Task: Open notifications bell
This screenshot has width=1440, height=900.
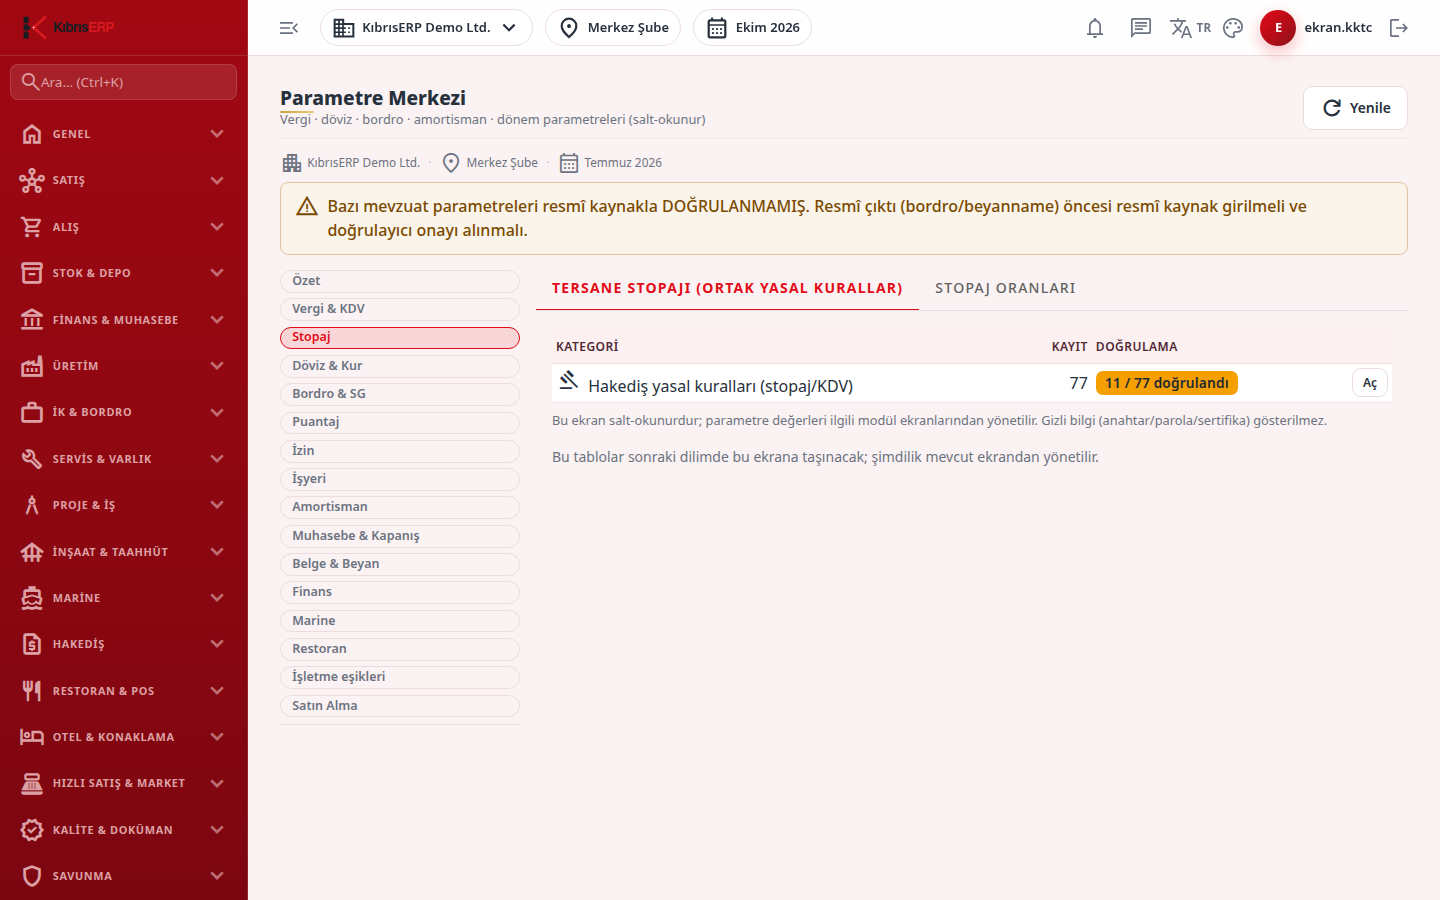Action: [1095, 28]
